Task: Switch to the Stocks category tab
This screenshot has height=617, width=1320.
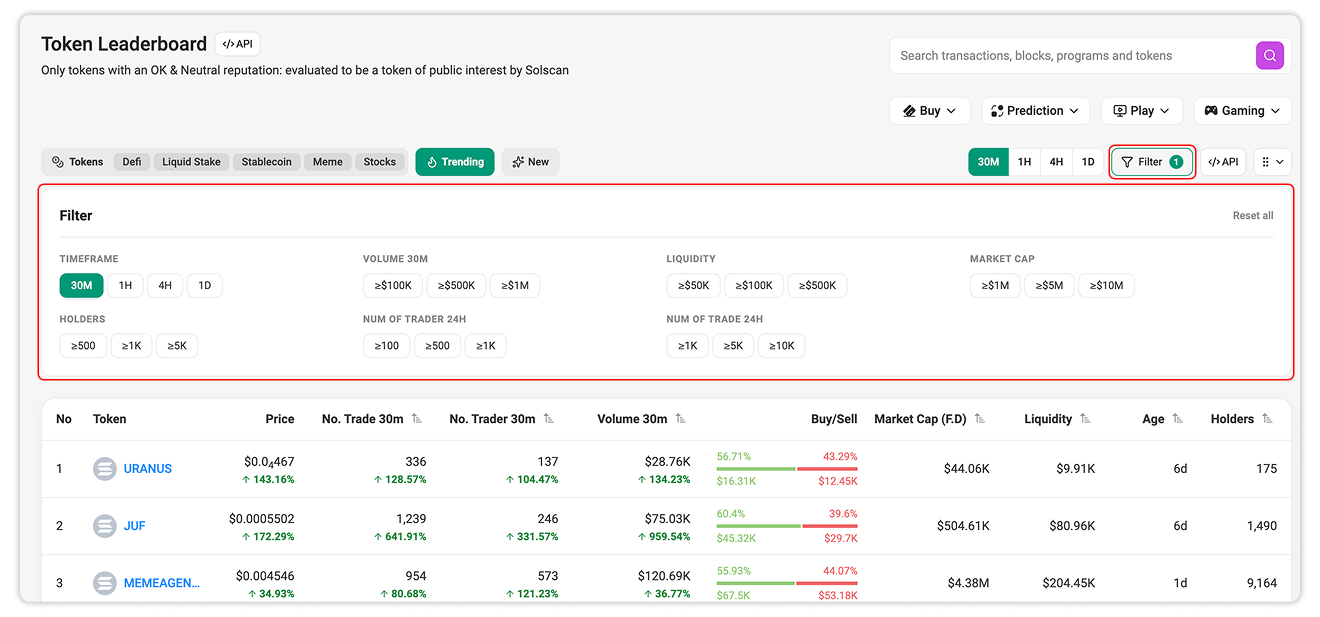Action: coord(380,162)
